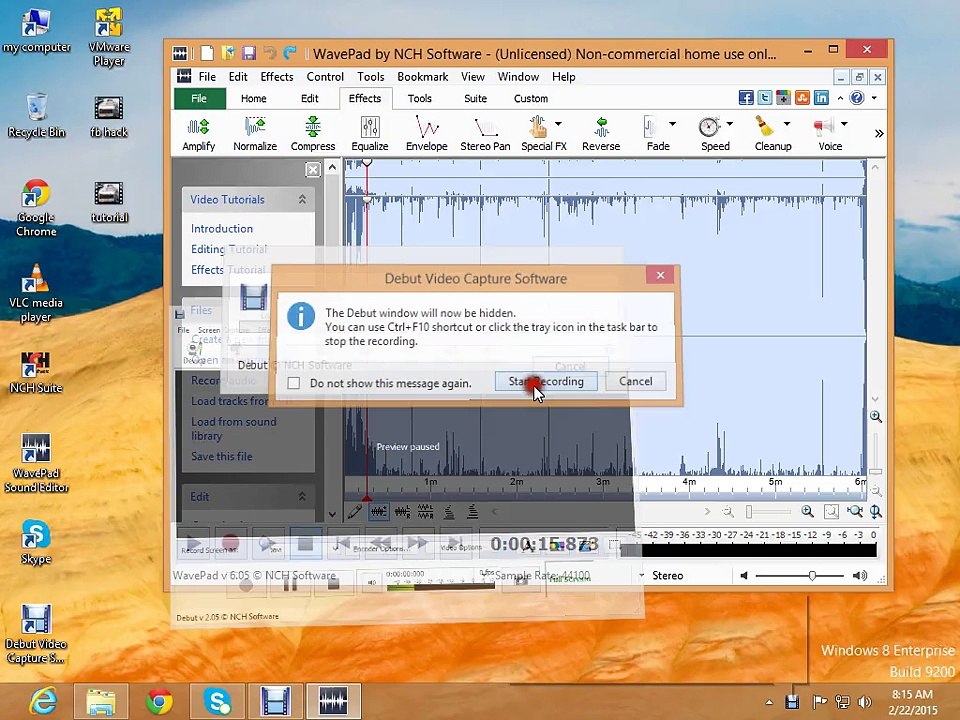Viewport: 960px width, 720px height.
Task: Click the Cleanup broom icon
Action: tap(764, 127)
